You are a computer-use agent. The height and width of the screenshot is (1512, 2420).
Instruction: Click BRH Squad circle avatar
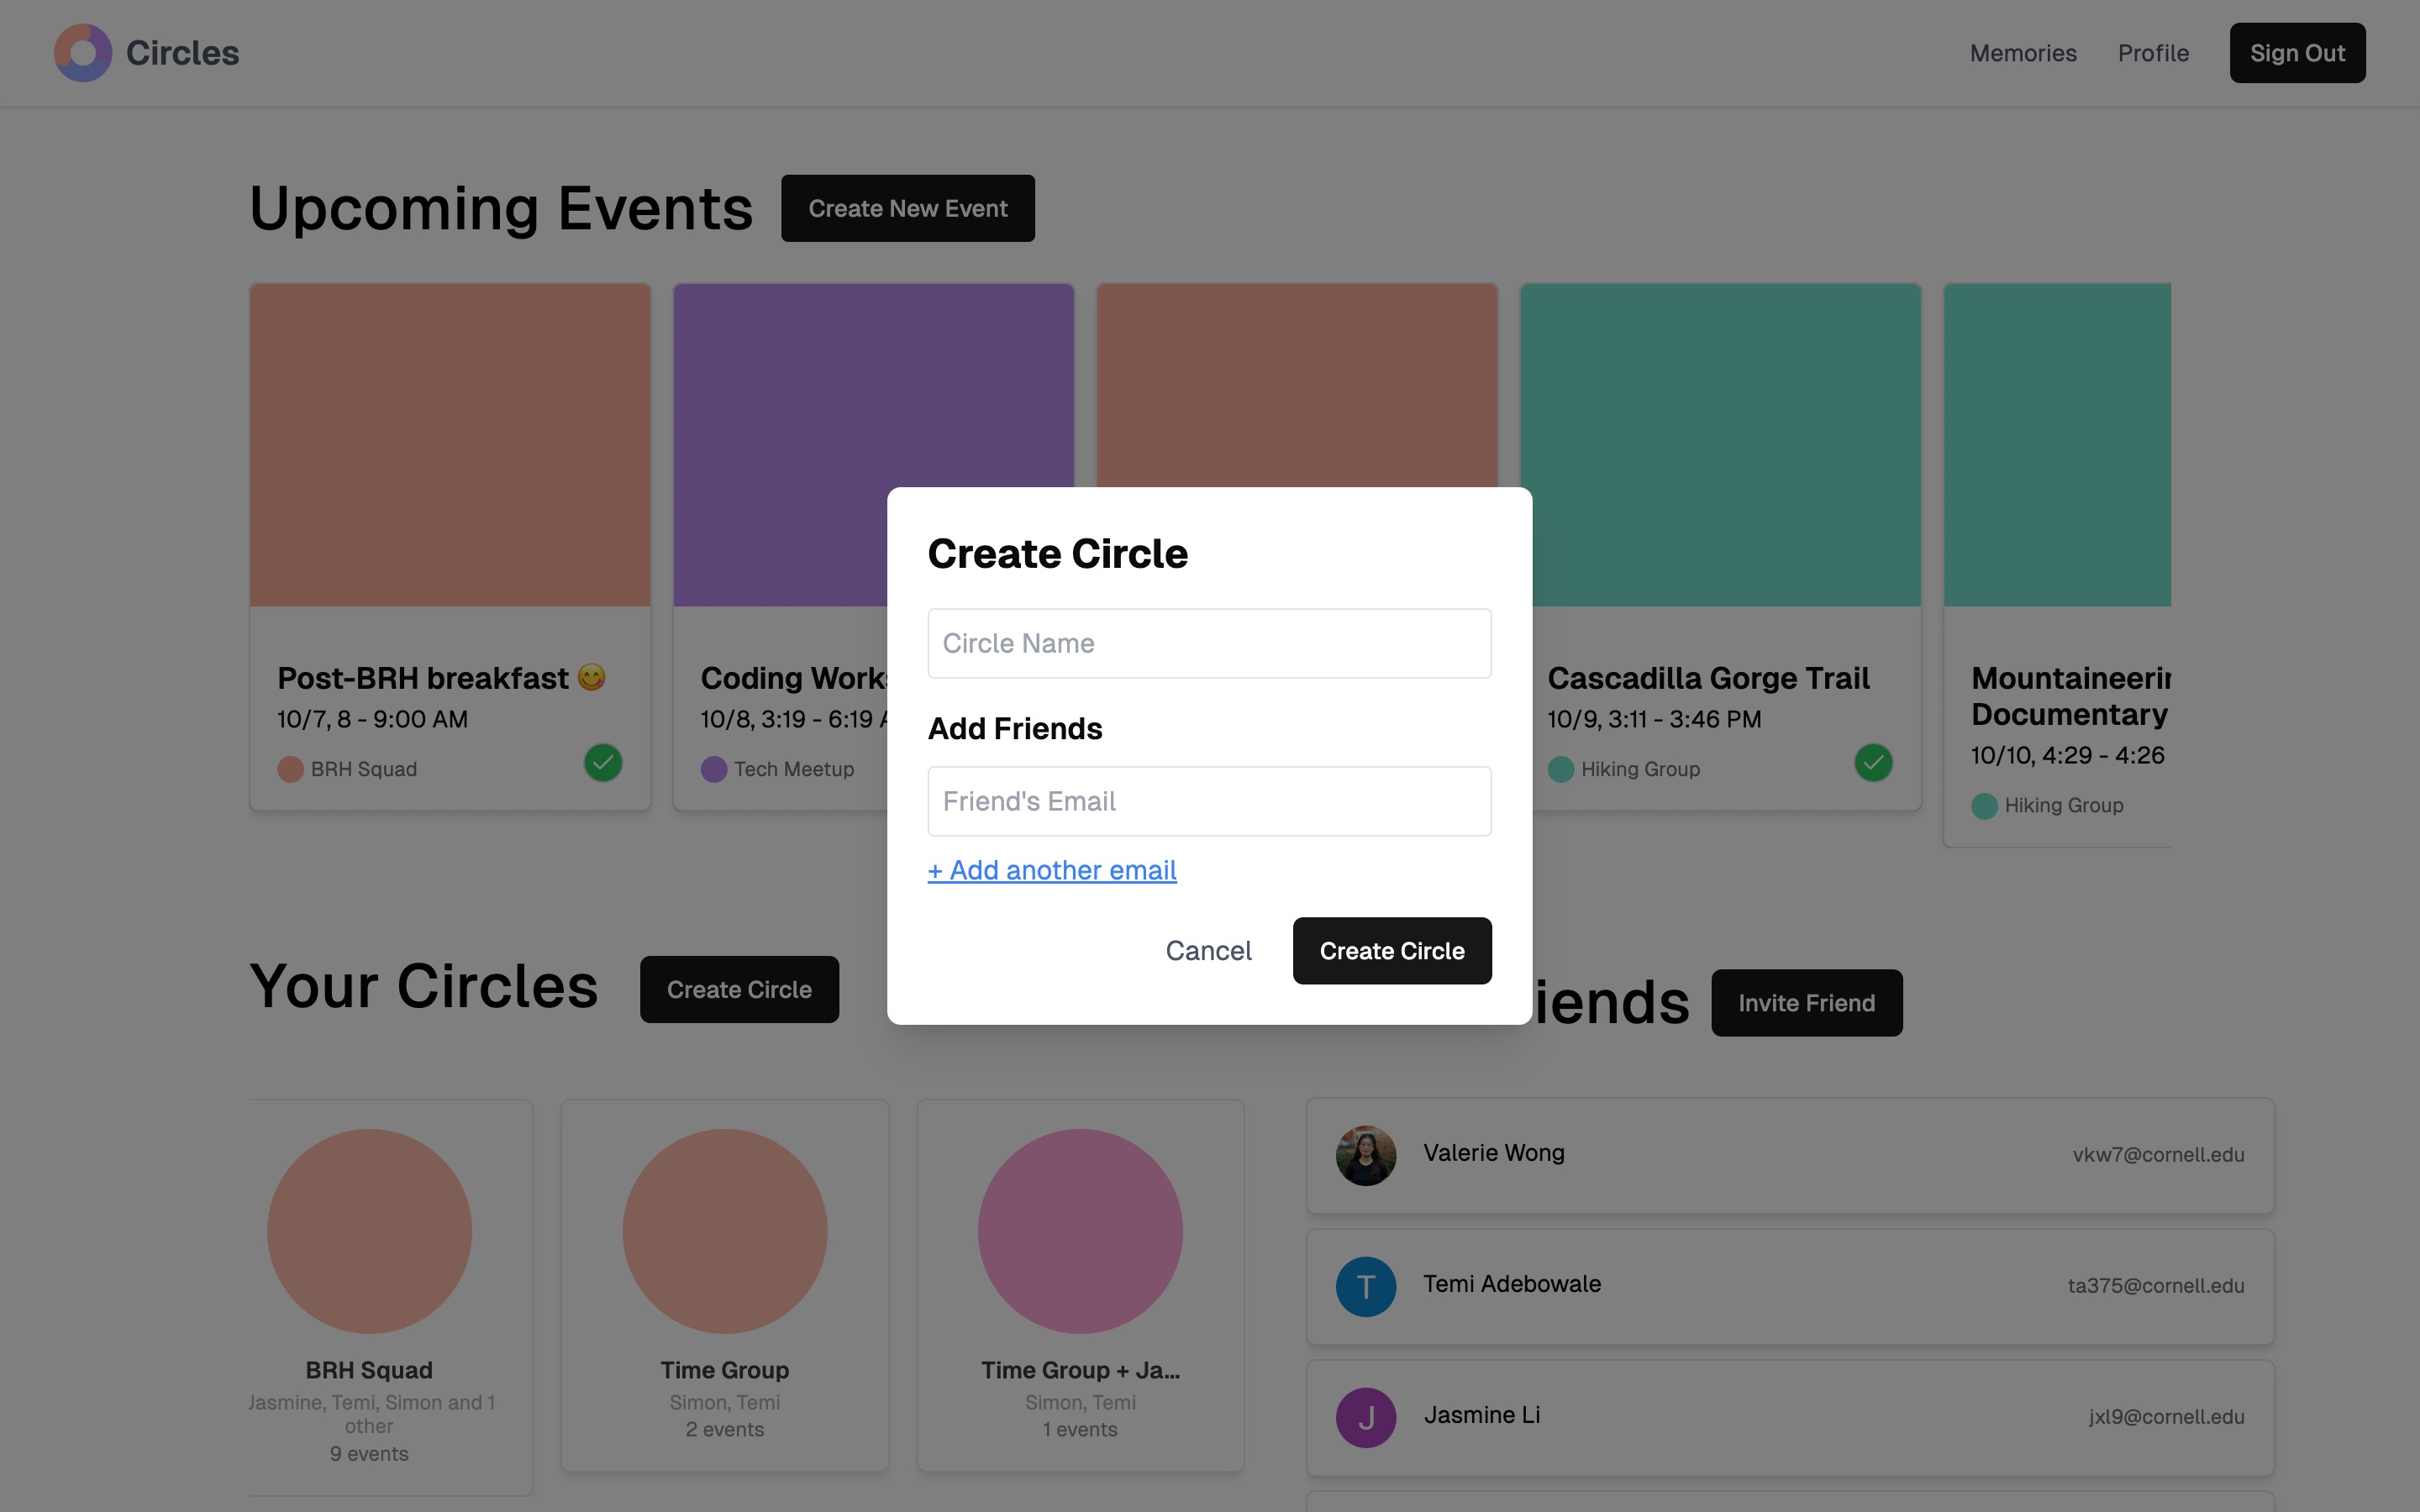pyautogui.click(x=369, y=1230)
